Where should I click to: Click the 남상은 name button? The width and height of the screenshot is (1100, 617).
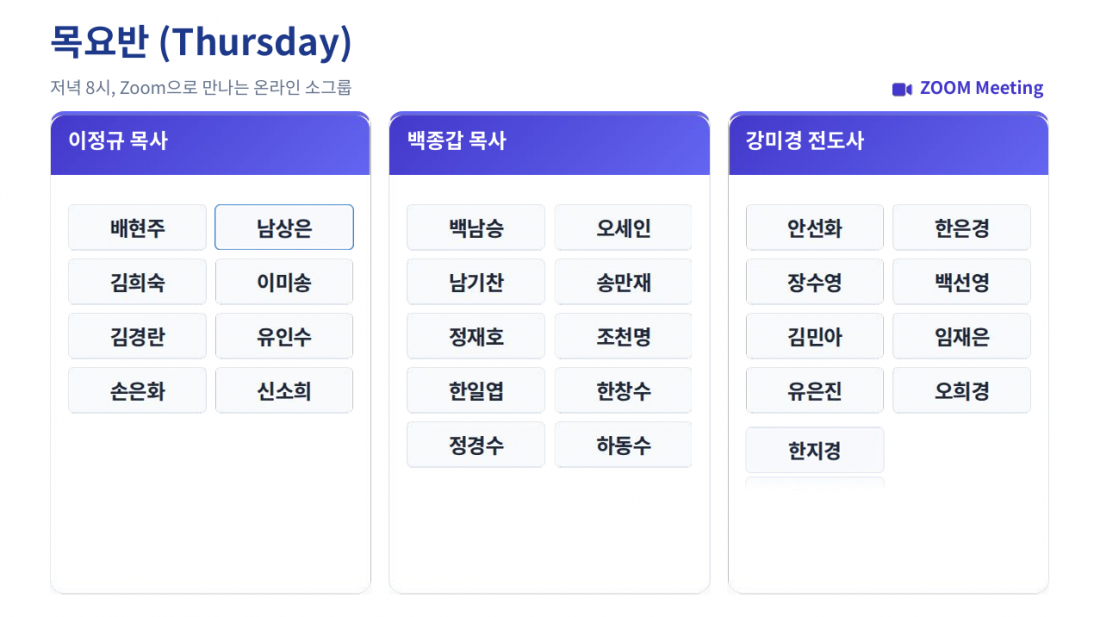click(284, 228)
